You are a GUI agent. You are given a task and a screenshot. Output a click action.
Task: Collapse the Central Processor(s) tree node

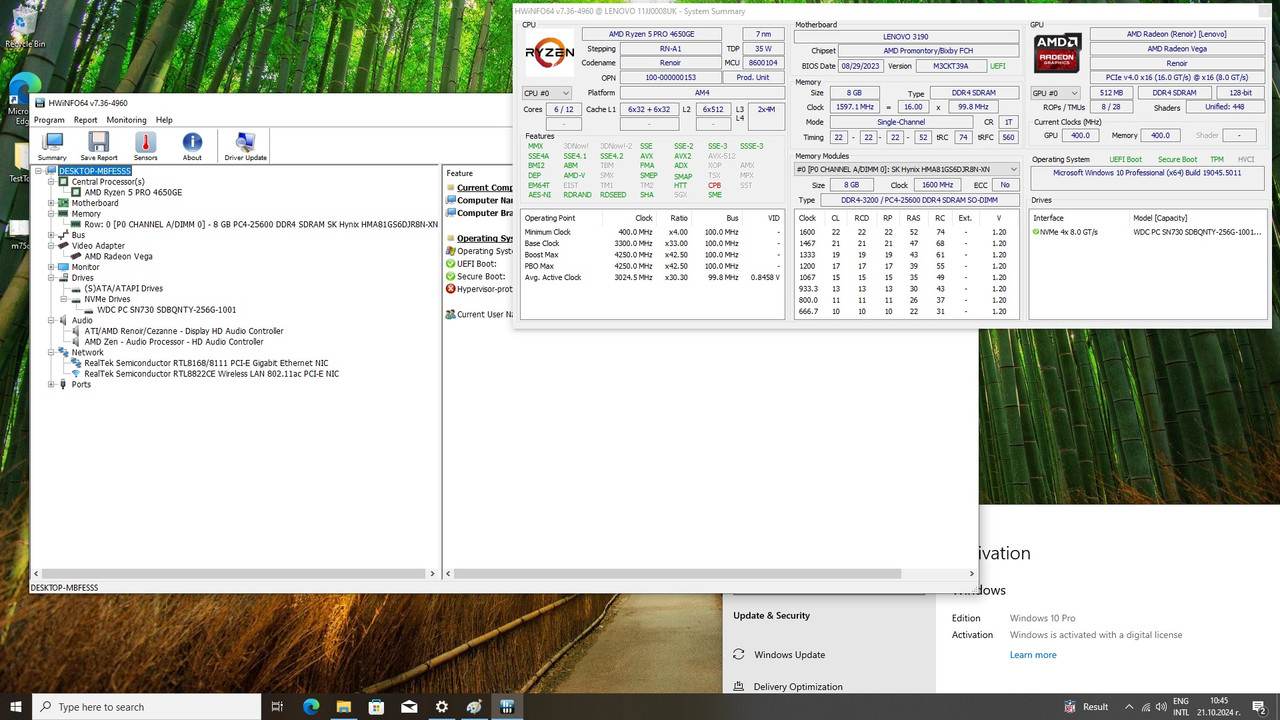[x=51, y=182]
